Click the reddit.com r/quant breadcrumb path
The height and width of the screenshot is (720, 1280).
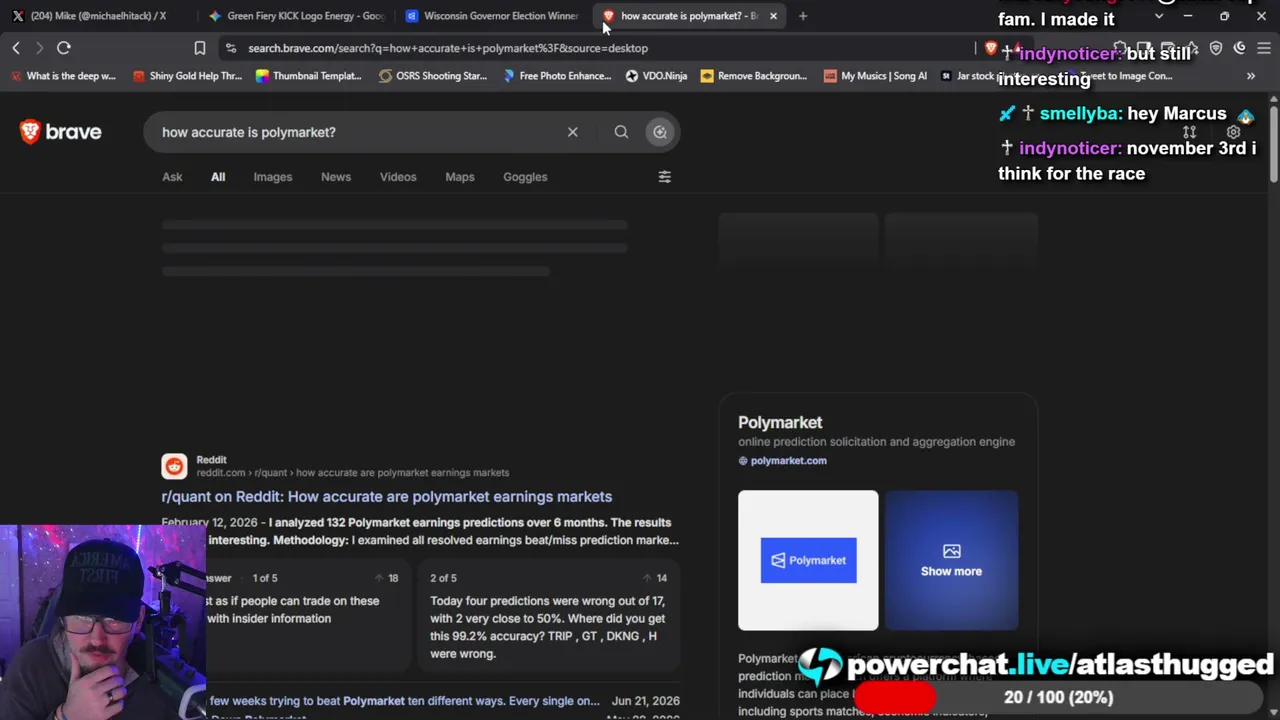tap(353, 473)
